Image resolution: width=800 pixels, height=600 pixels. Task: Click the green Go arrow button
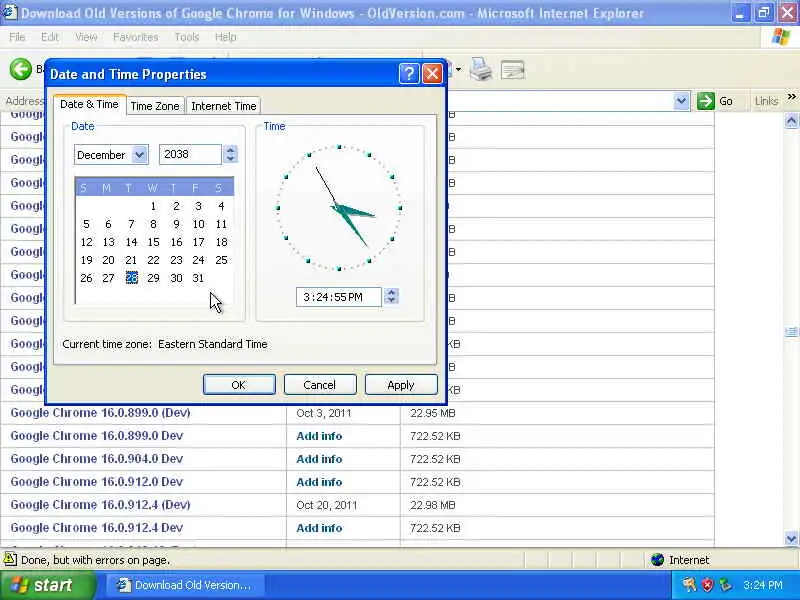(706, 101)
